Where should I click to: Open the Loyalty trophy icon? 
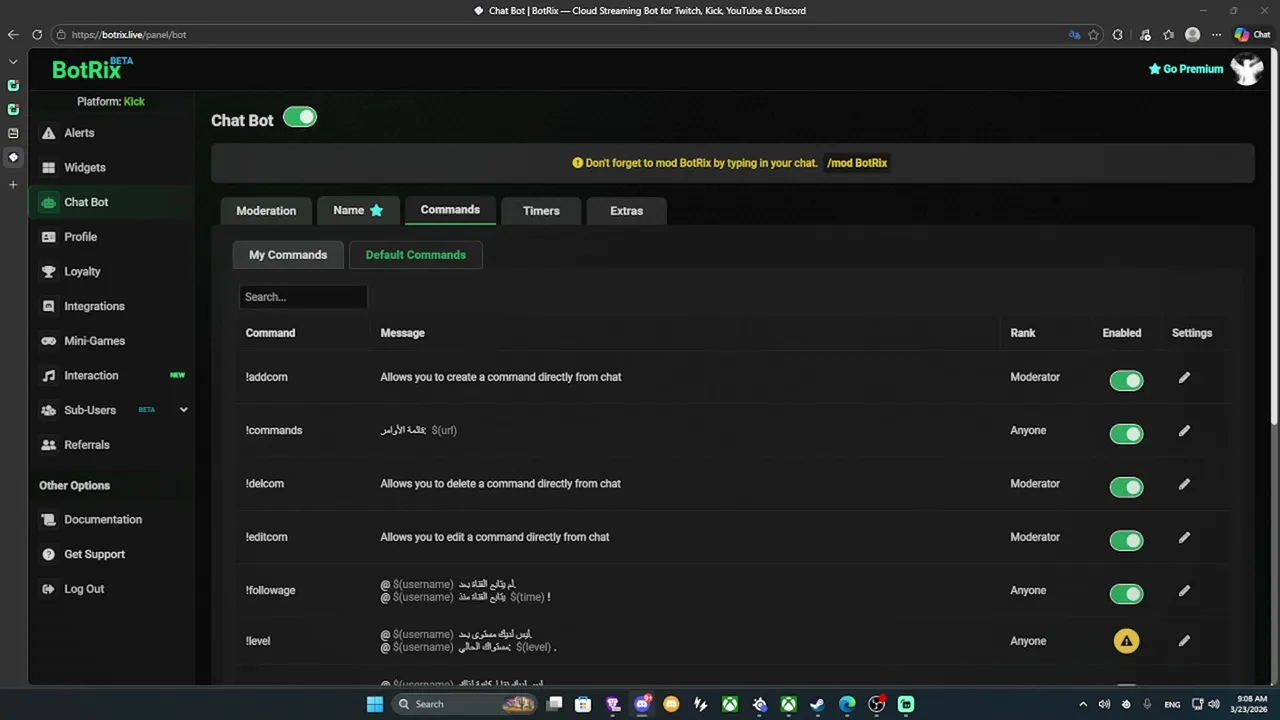tap(48, 271)
